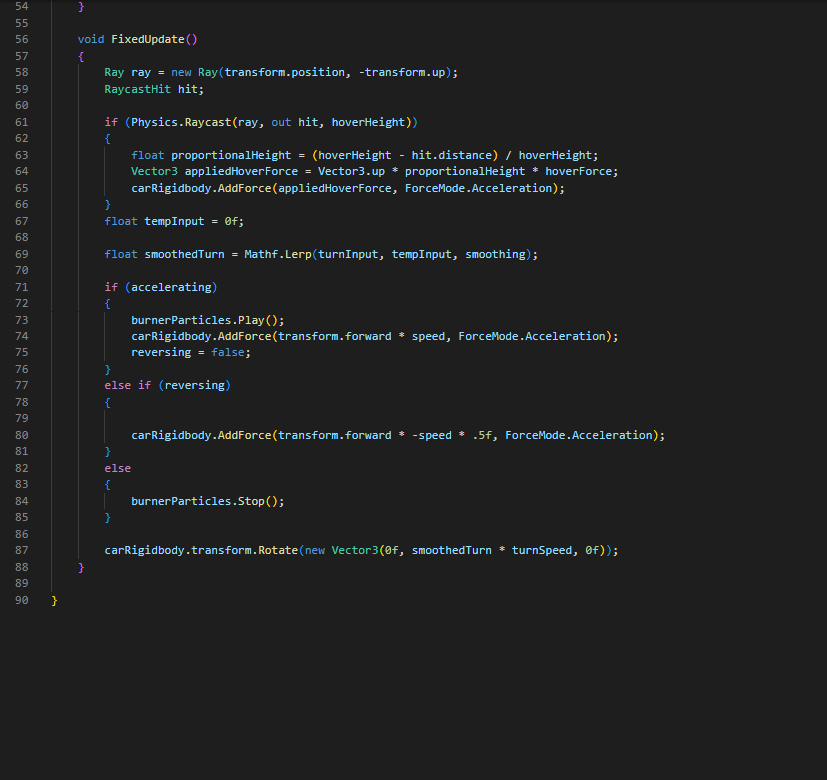Screen dimensions: 827x780
Task: Click the Play call on burnerParticles
Action: 250,320
